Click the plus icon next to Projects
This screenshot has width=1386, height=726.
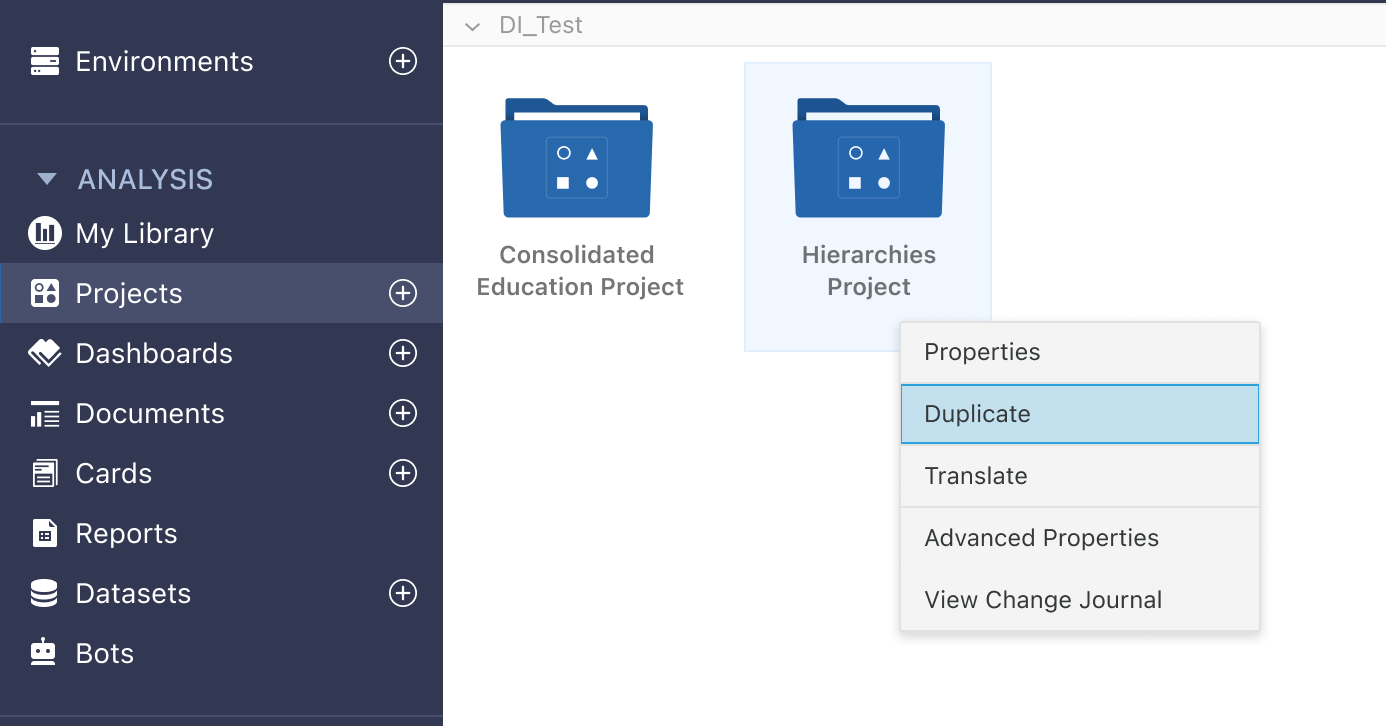tap(402, 293)
